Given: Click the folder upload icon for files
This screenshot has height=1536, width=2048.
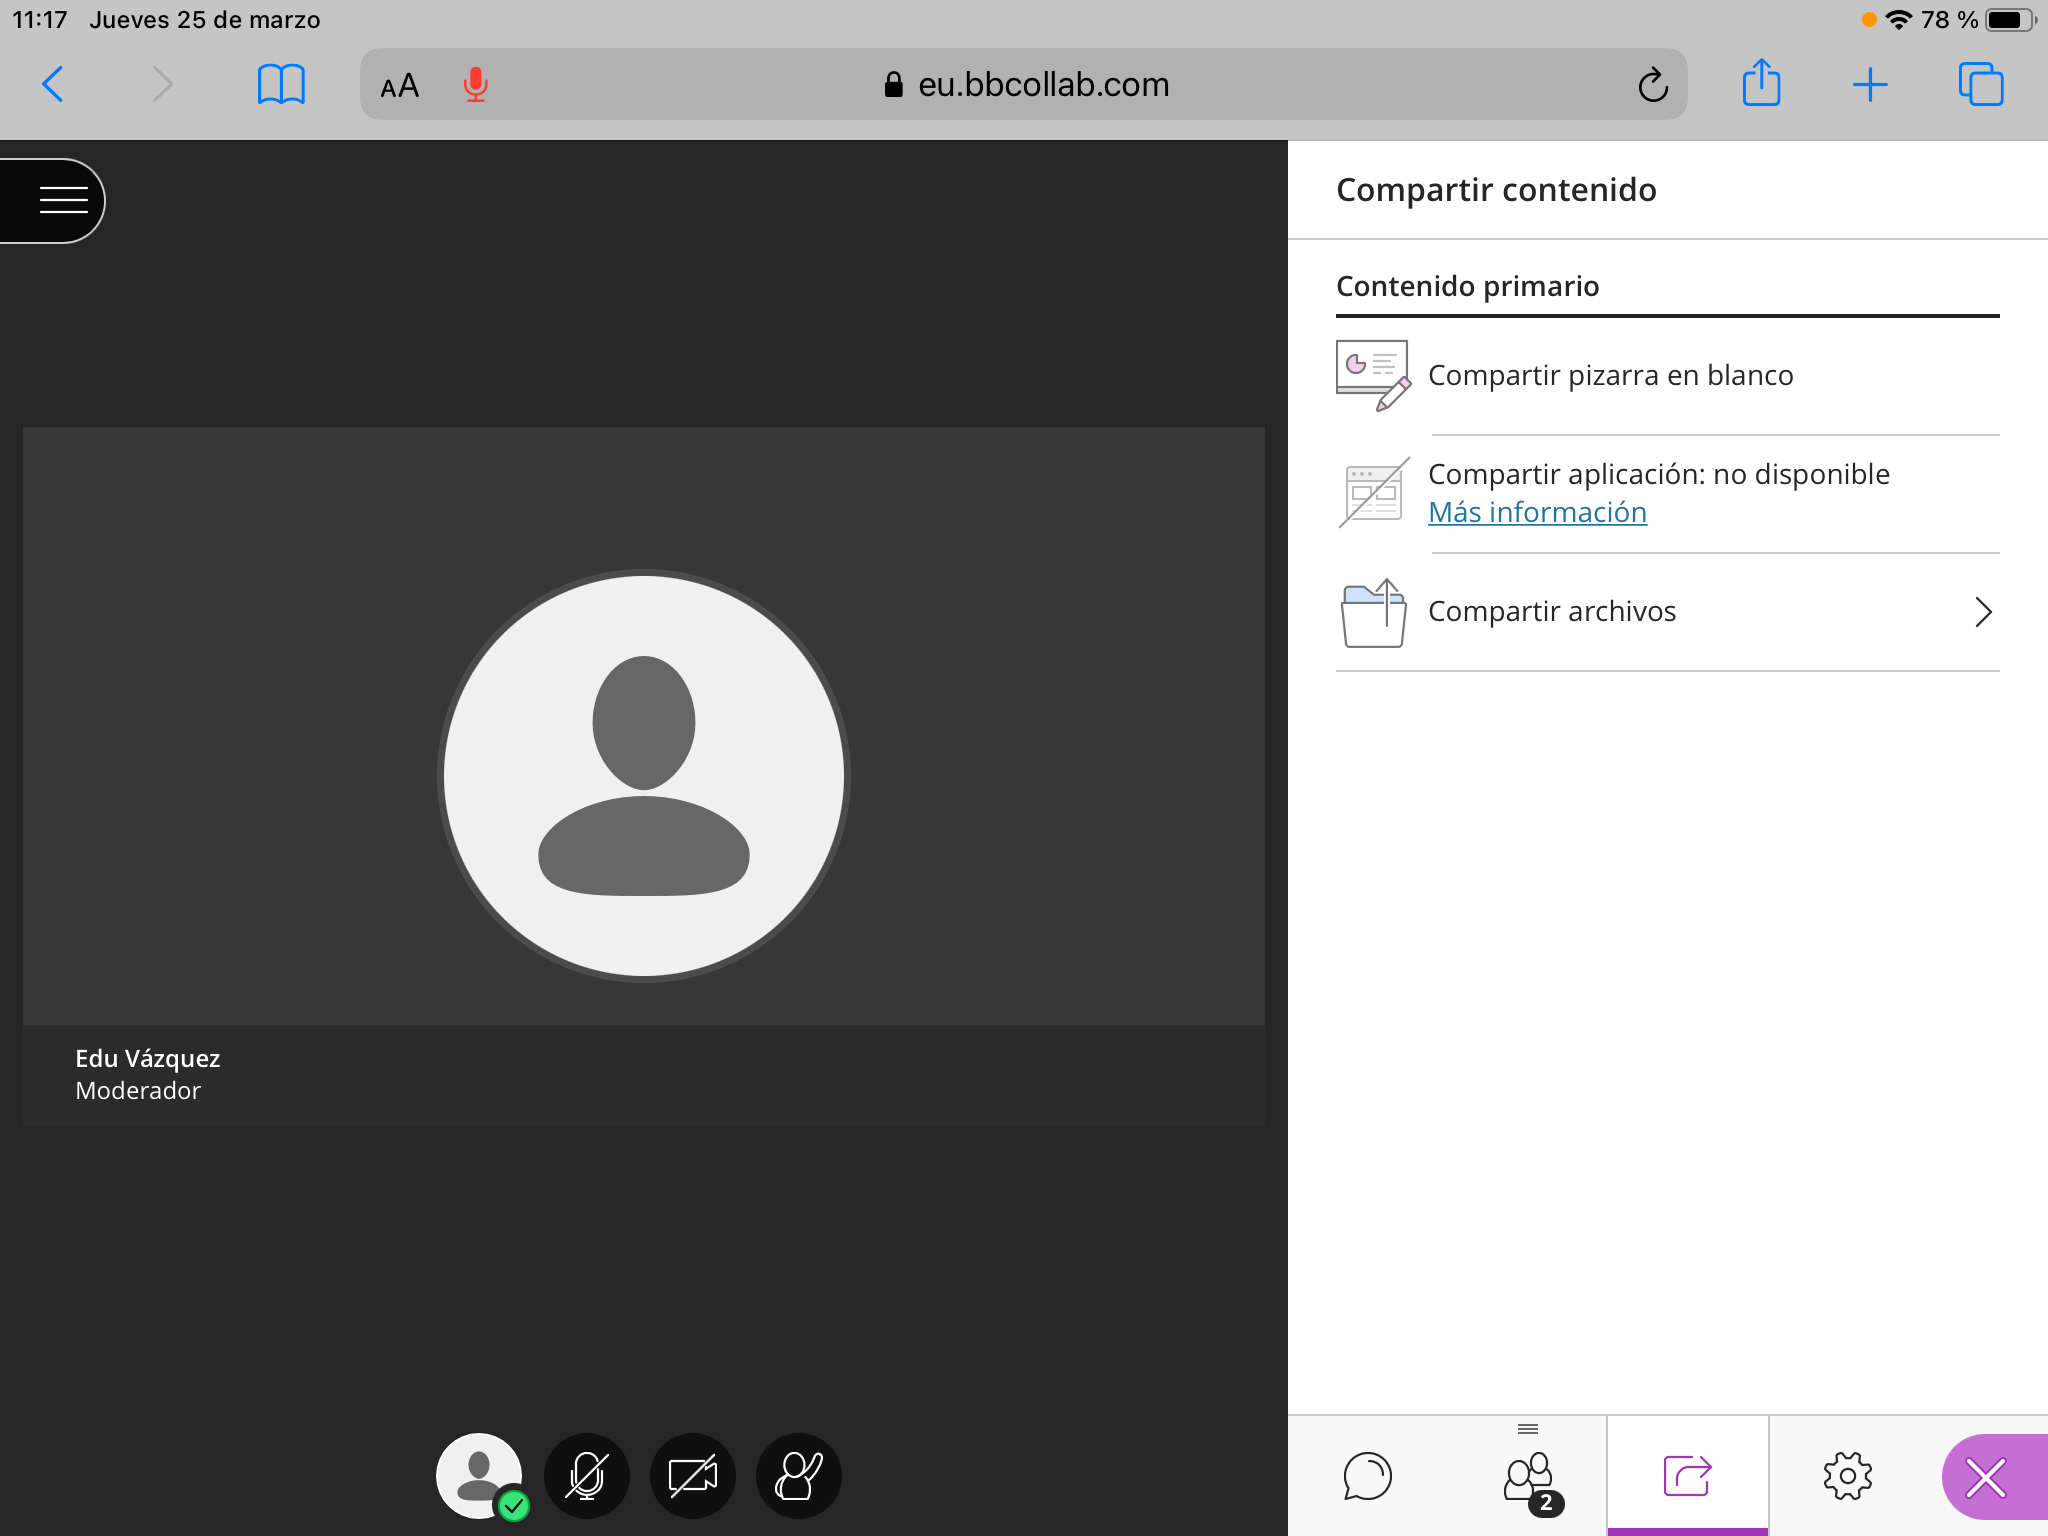Looking at the screenshot, I should (1374, 612).
